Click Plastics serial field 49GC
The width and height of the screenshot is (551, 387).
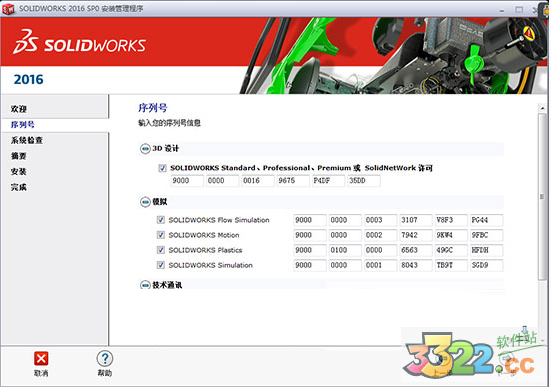coord(451,250)
